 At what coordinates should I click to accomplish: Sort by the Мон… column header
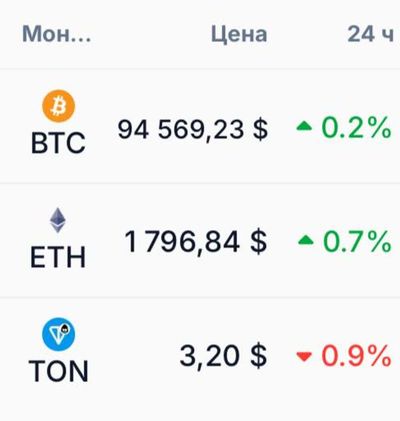pyautogui.click(x=56, y=34)
